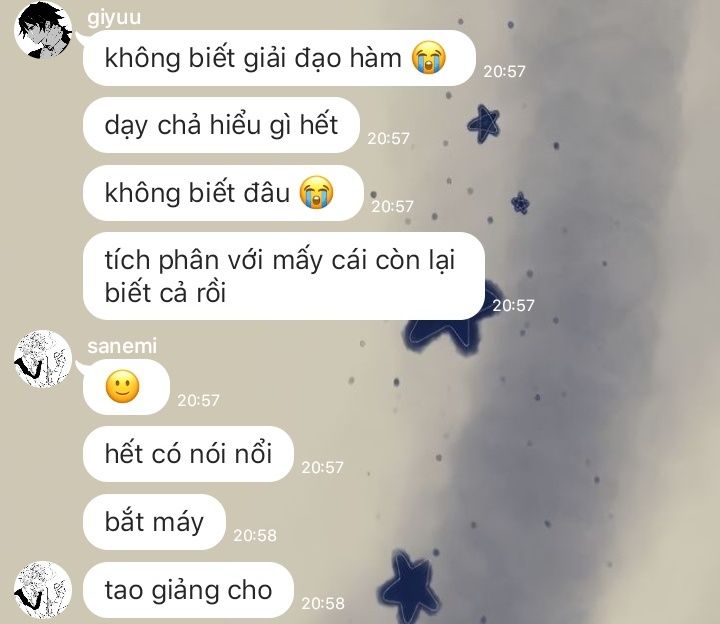Click the 20:57 timestamp beside the smiley message

click(198, 400)
